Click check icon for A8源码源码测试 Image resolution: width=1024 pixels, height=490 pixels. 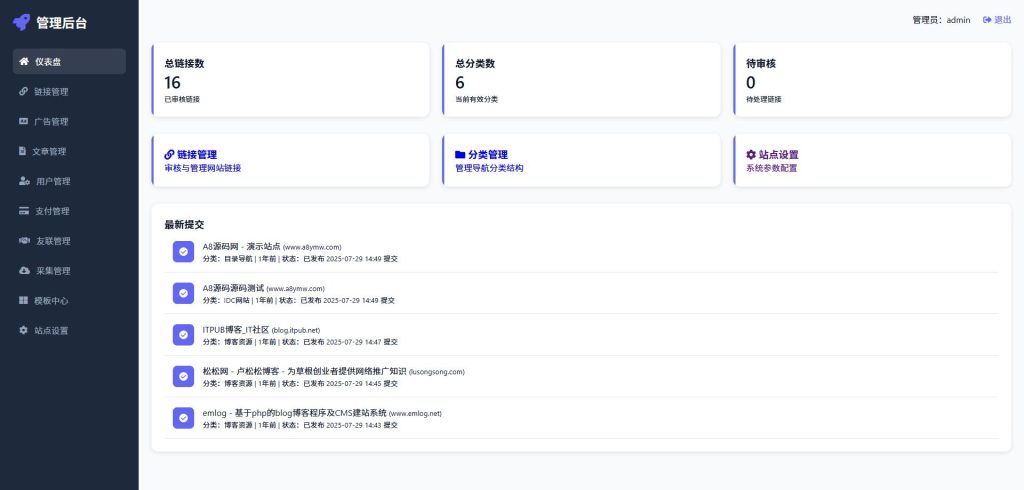(184, 293)
